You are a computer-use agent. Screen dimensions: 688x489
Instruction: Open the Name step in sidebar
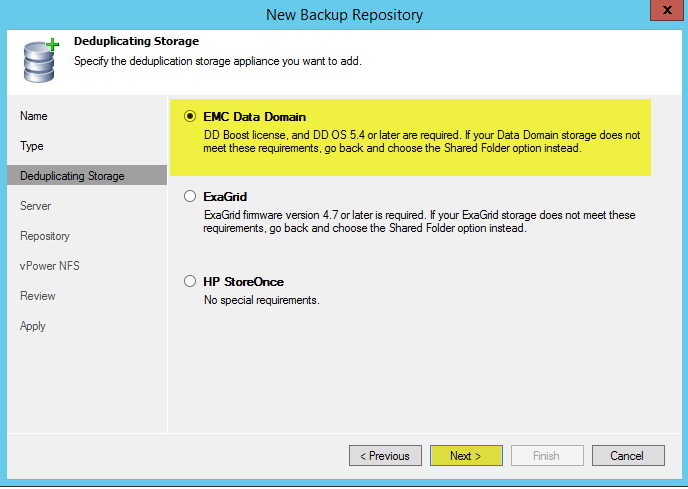(x=34, y=116)
